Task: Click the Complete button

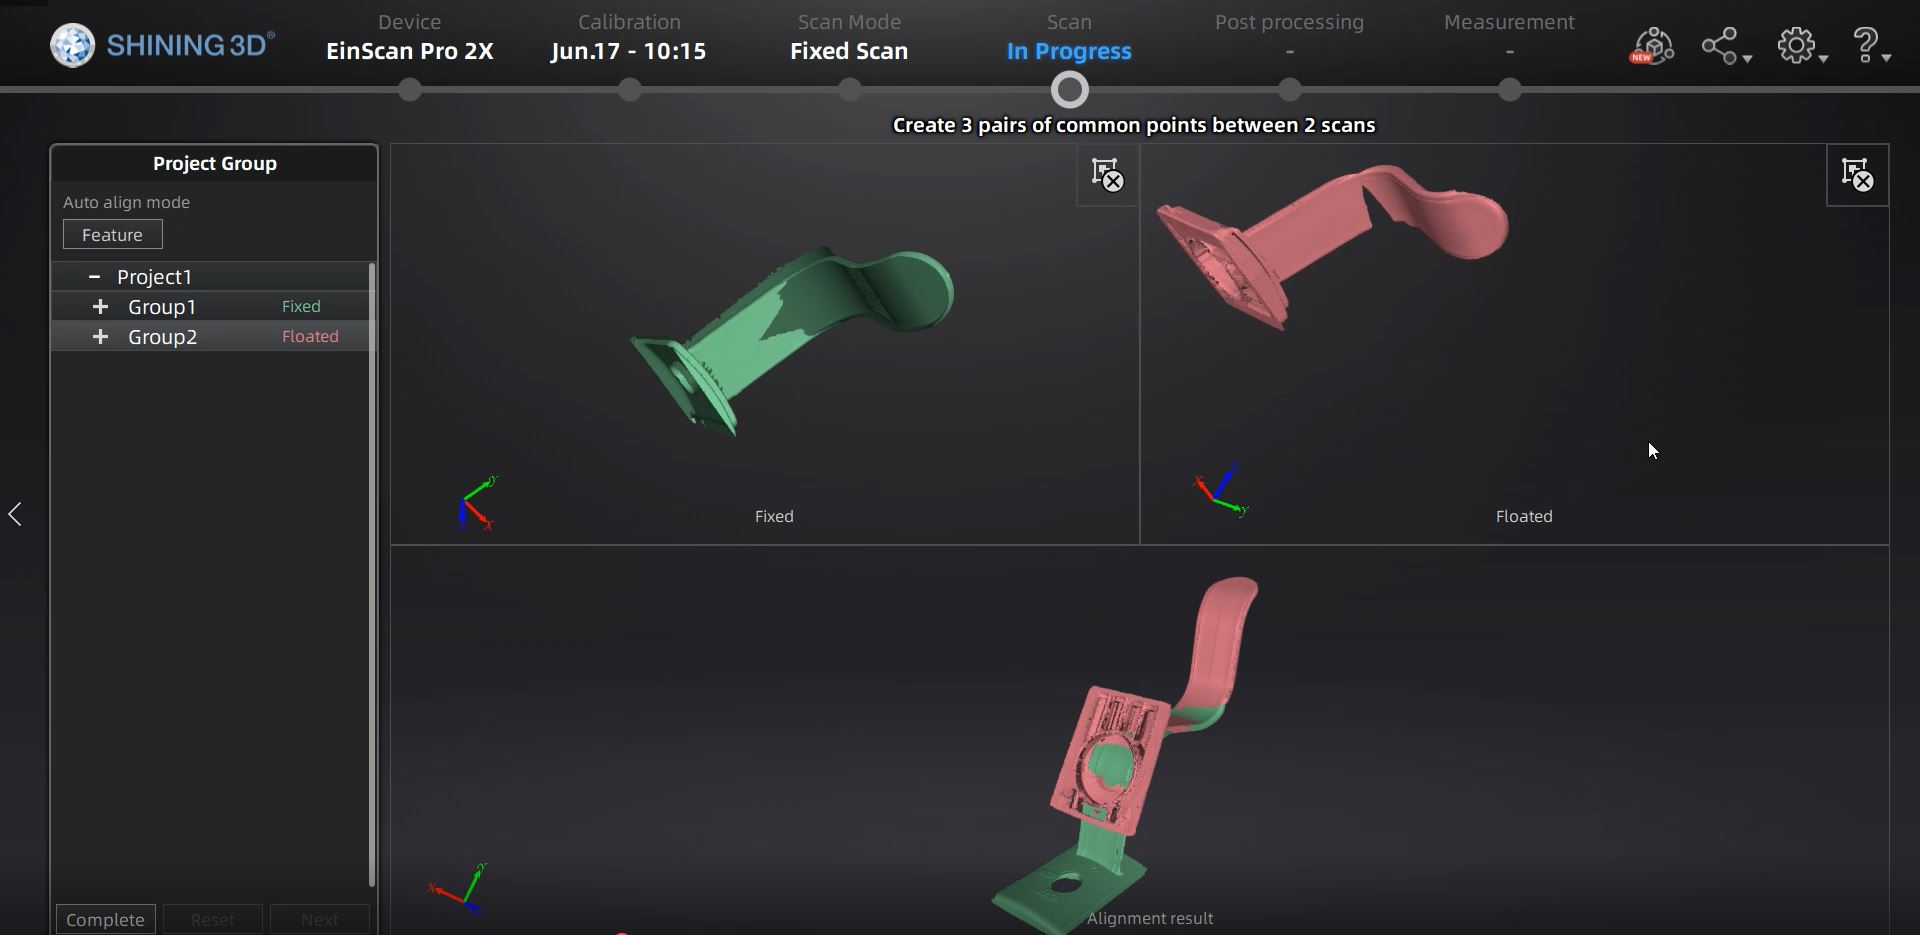Action: point(104,918)
